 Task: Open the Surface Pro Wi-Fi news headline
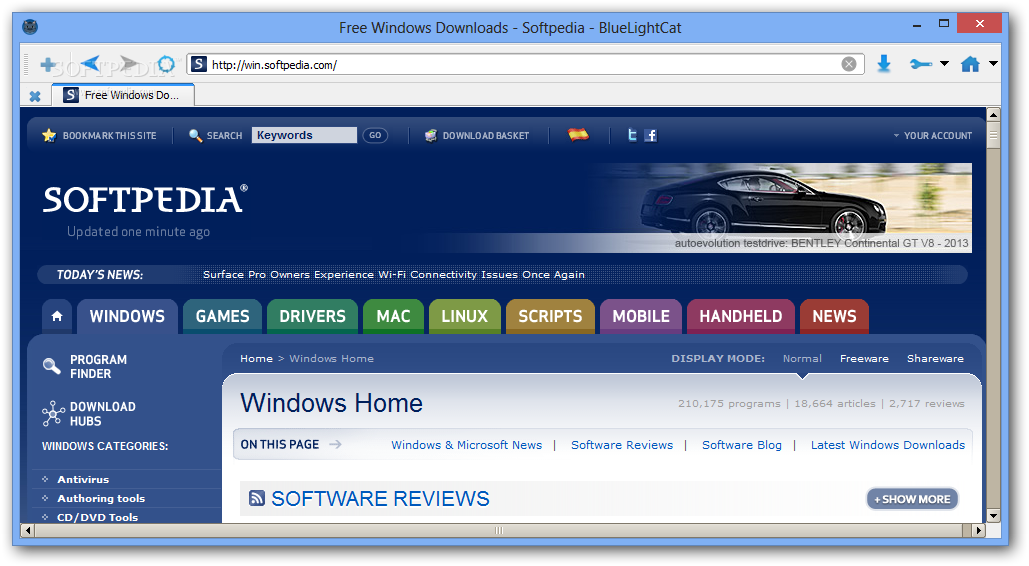pos(394,274)
